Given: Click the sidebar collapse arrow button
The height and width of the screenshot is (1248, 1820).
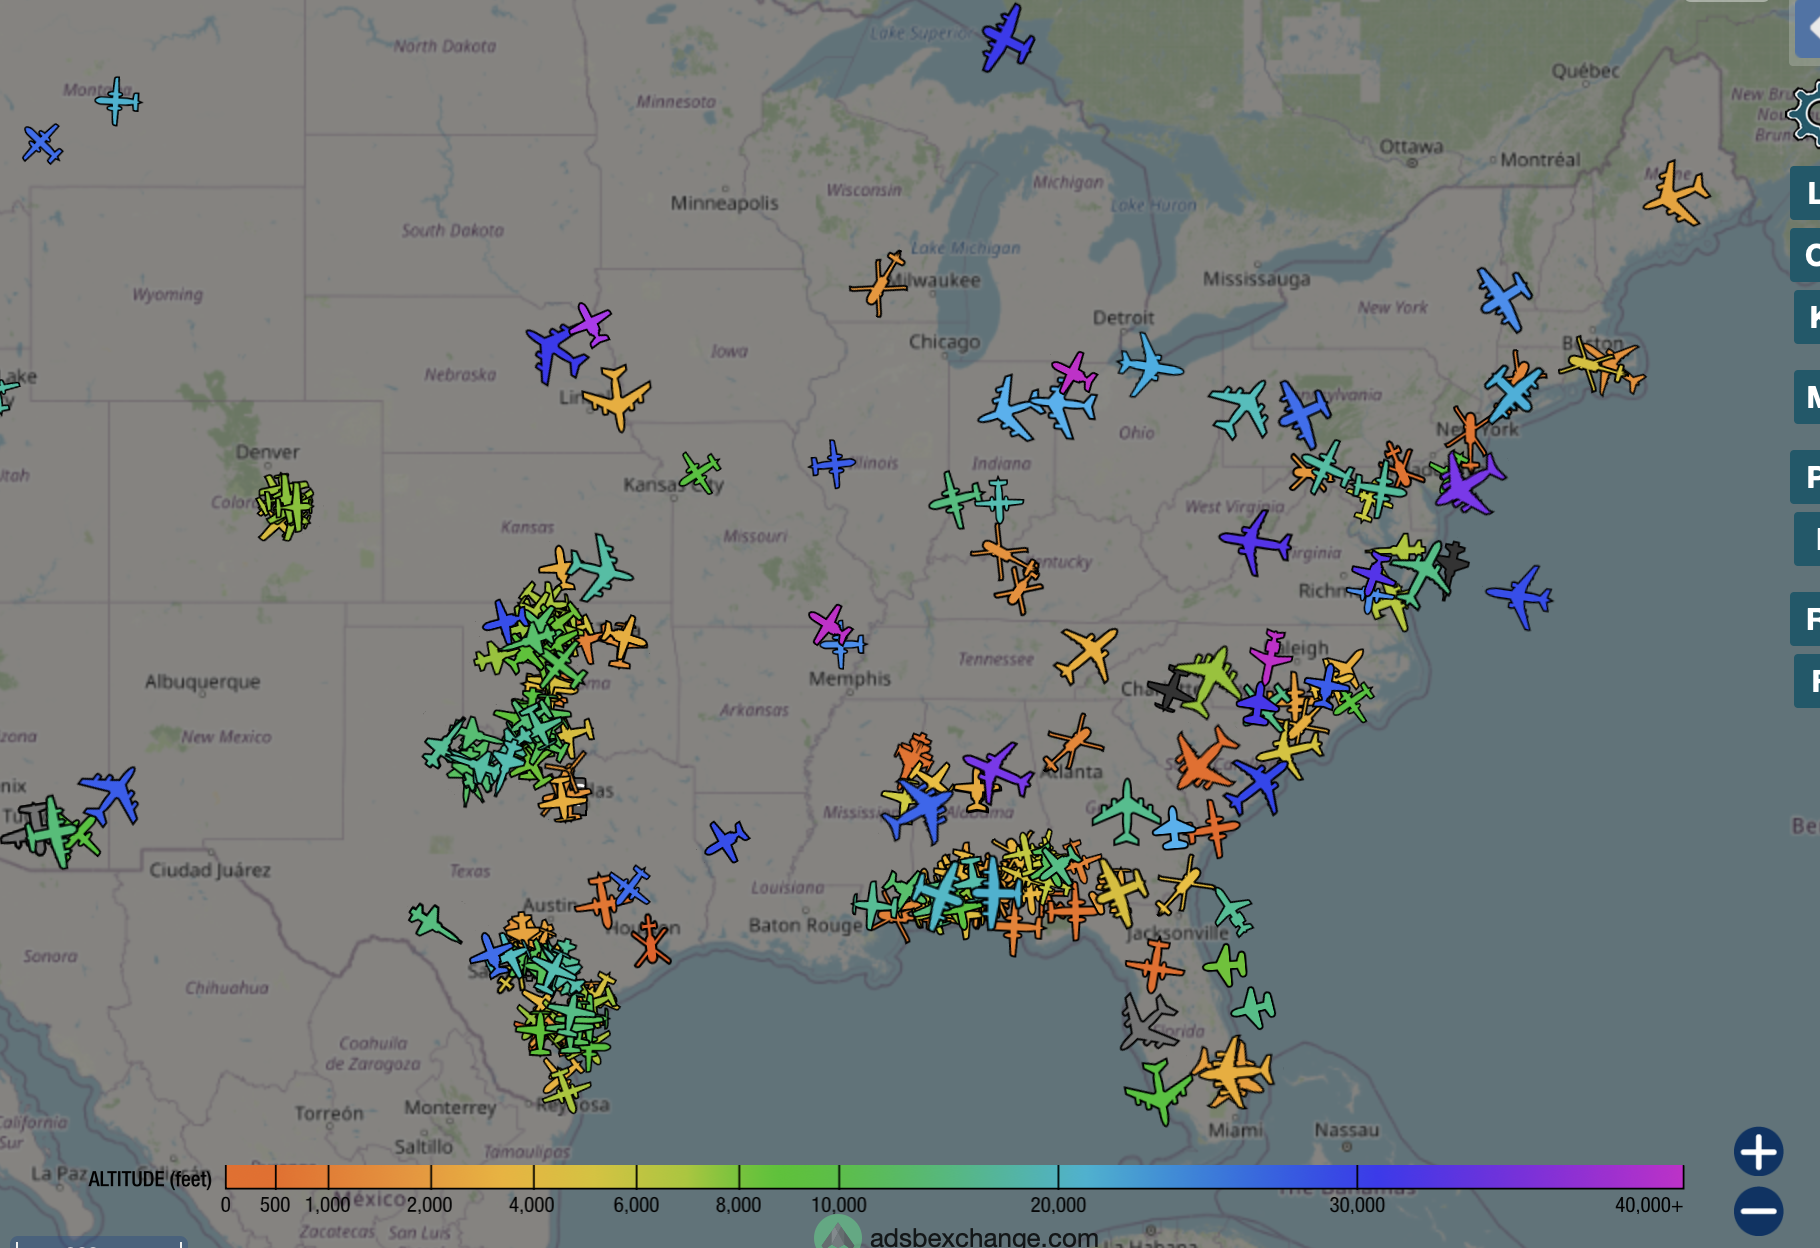Looking at the screenshot, I should coord(1808,29).
